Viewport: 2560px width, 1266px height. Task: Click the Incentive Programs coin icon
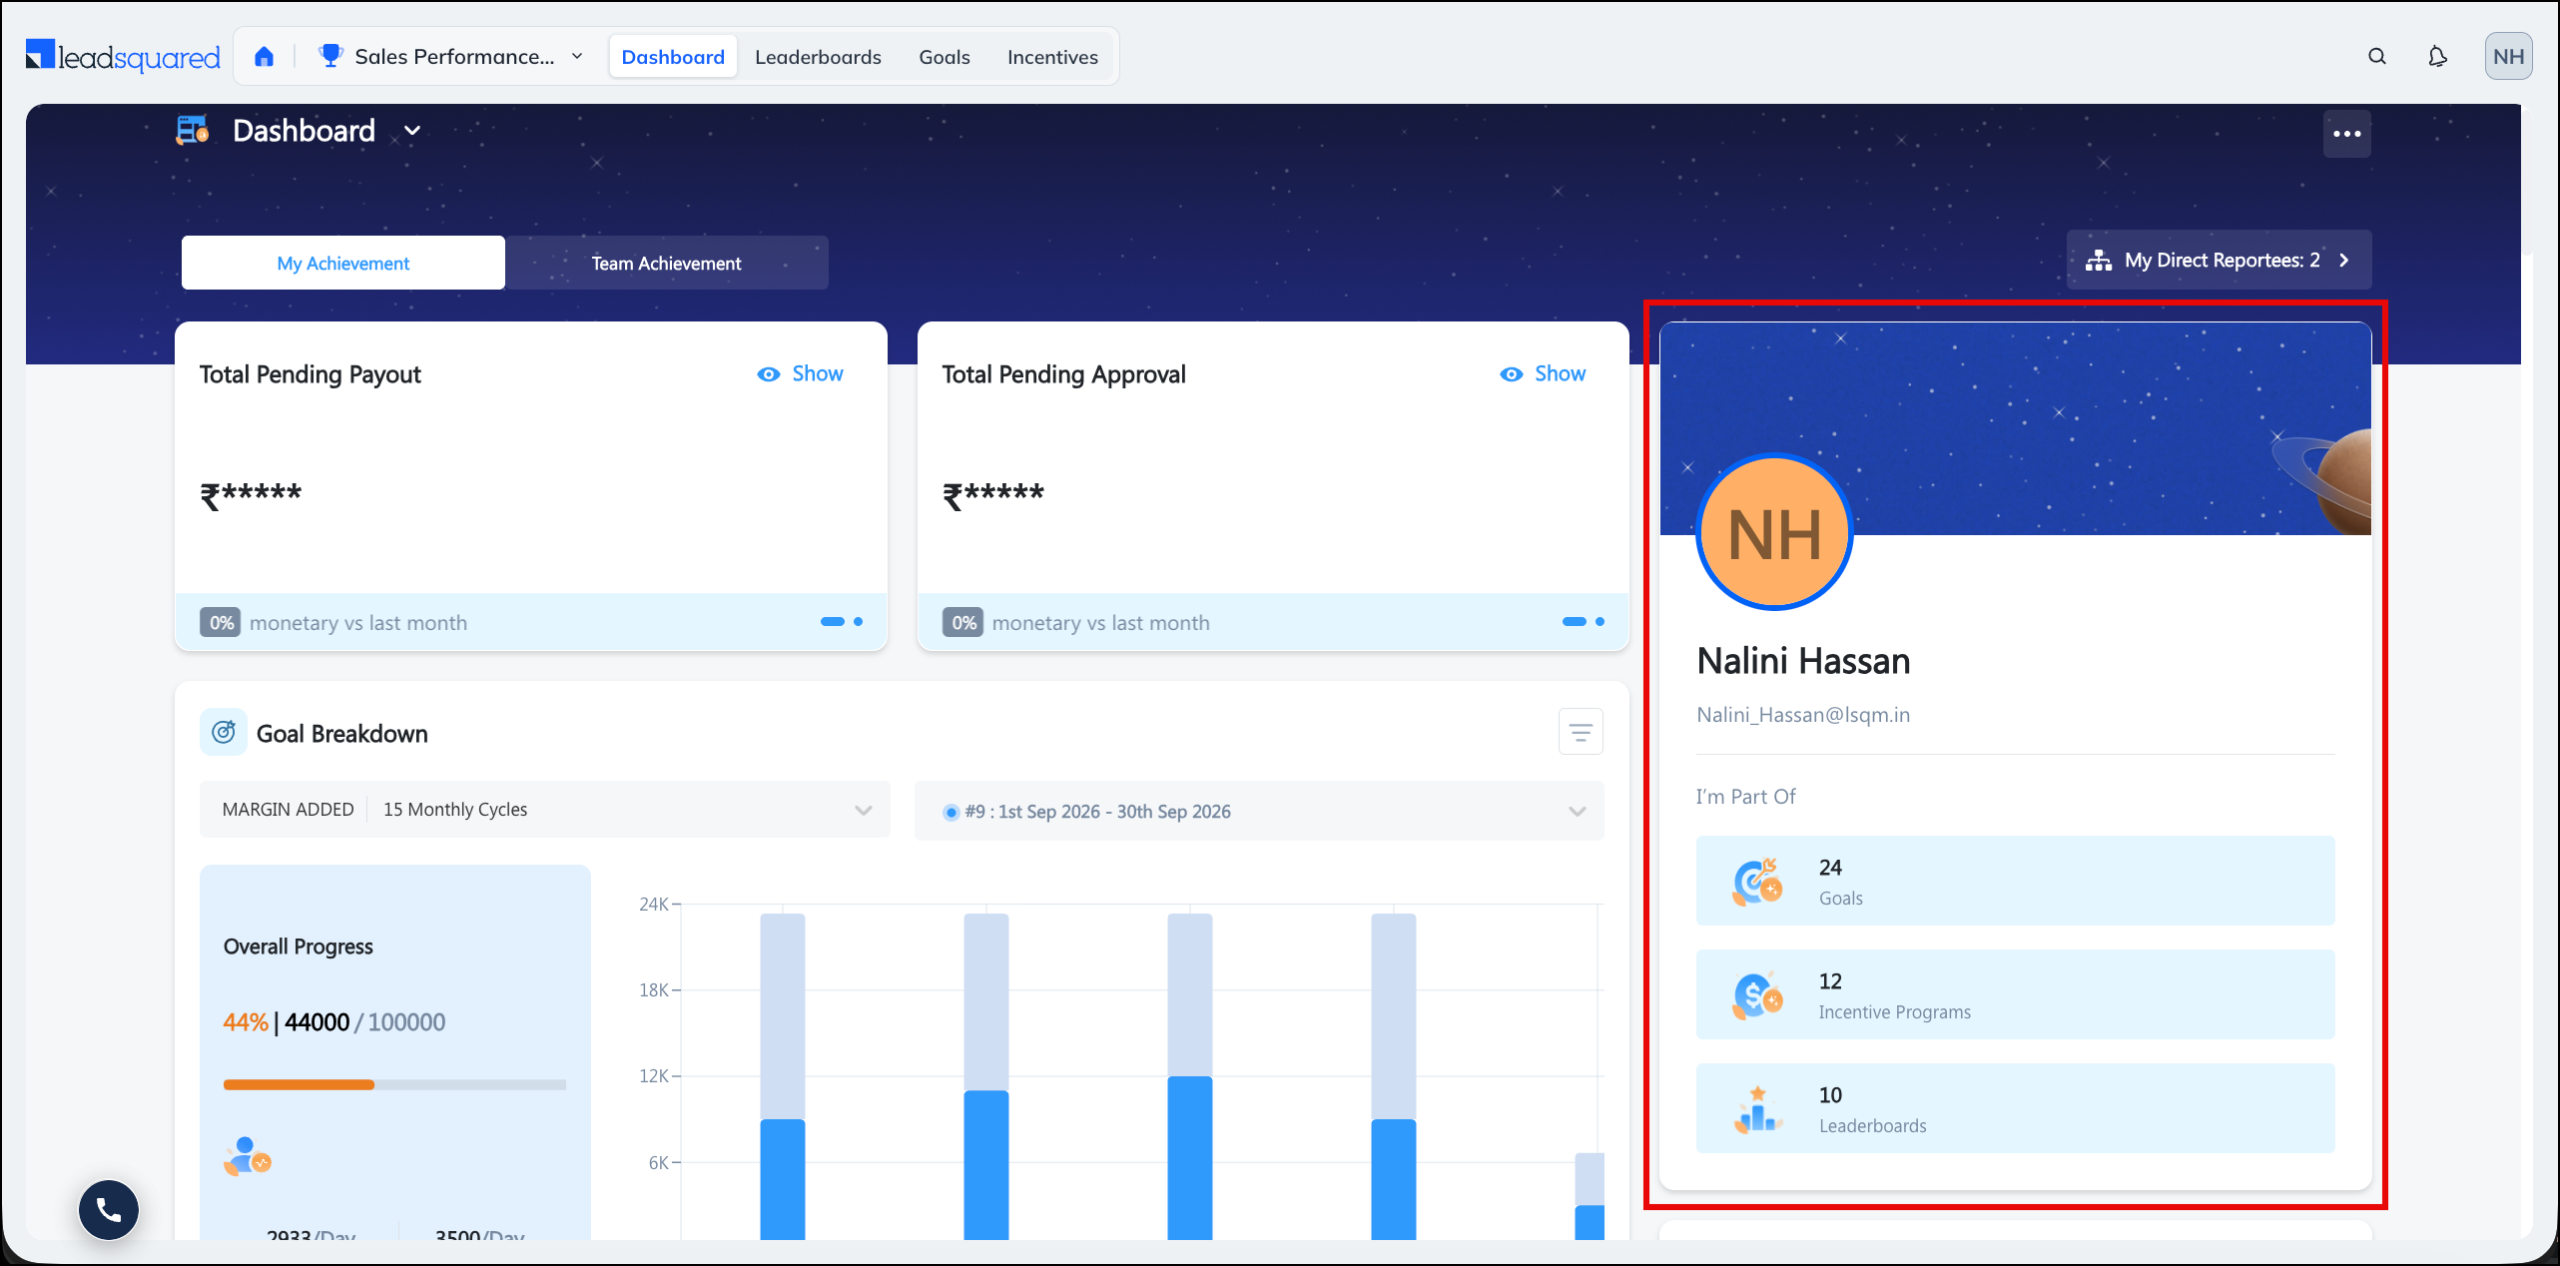click(1757, 995)
